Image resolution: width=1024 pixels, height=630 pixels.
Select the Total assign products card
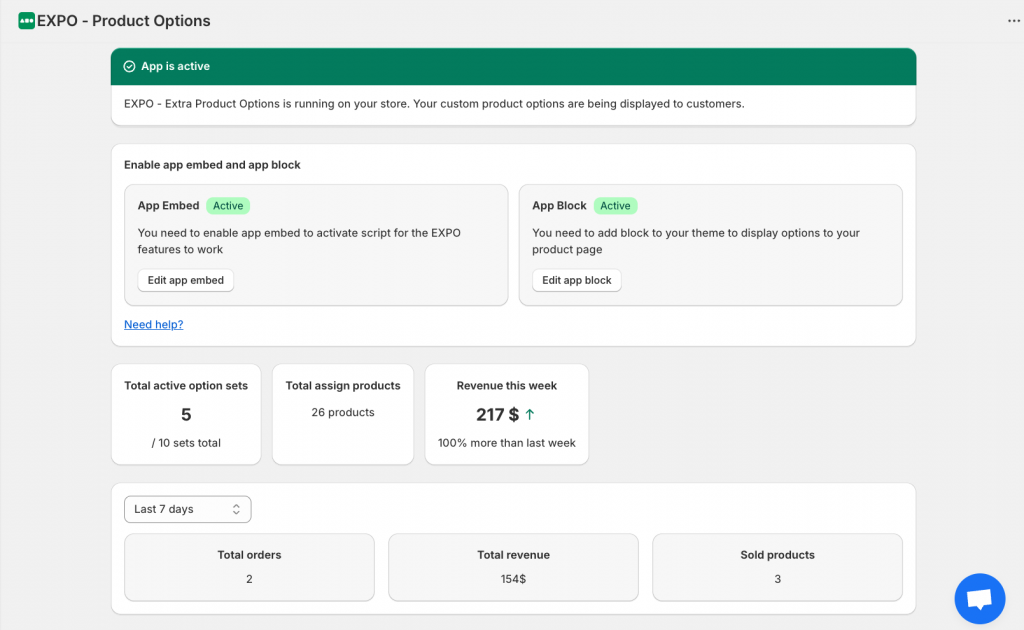click(343, 414)
